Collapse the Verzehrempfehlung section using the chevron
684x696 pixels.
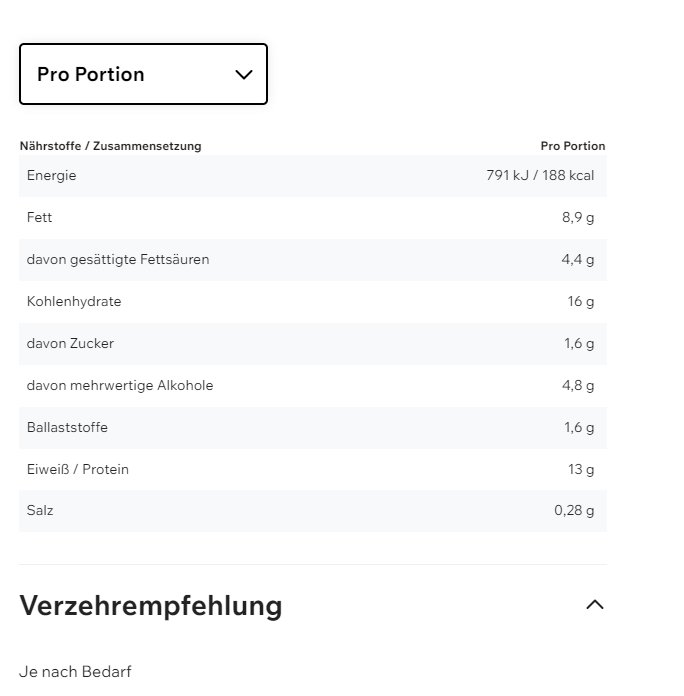595,605
